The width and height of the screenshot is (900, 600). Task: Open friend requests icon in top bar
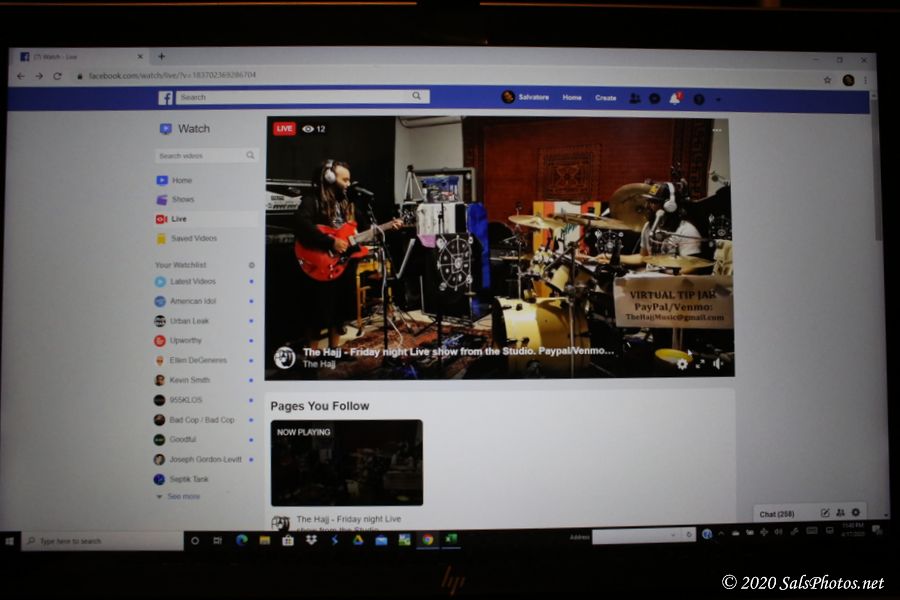[635, 98]
